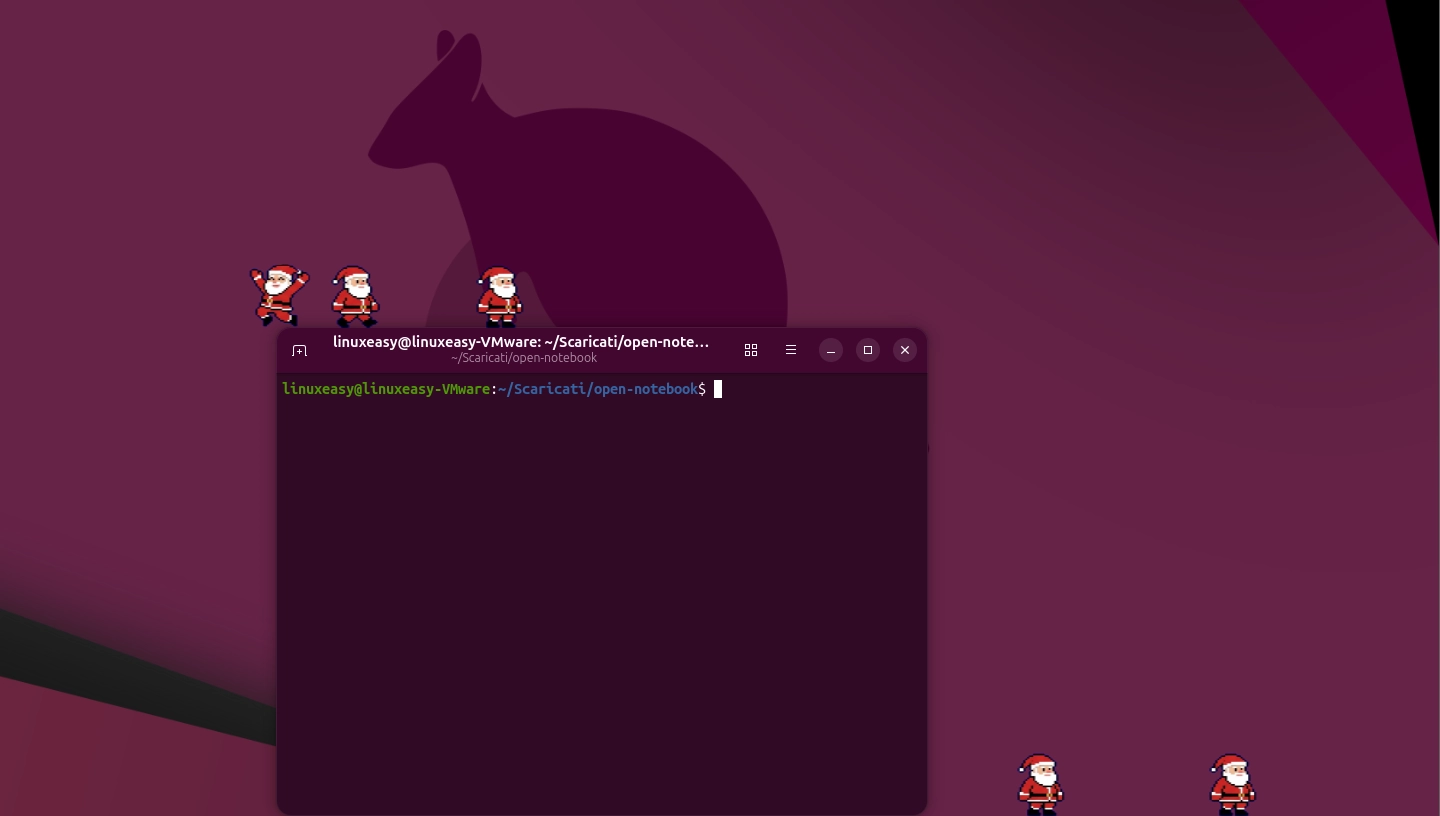Image resolution: width=1440 pixels, height=816 pixels.
Task: Click the second Santa pet near the terminal
Action: pos(354,297)
